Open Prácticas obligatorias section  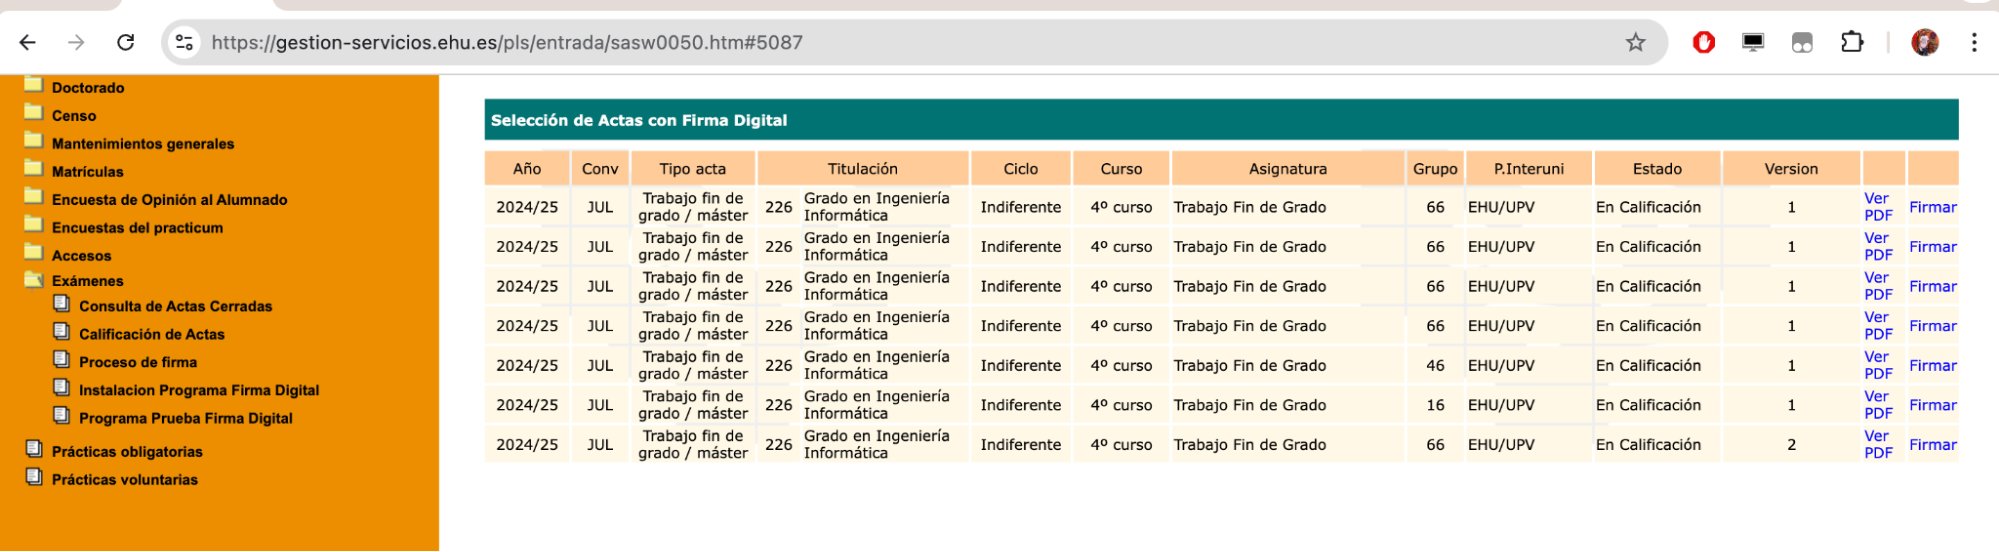(126, 452)
